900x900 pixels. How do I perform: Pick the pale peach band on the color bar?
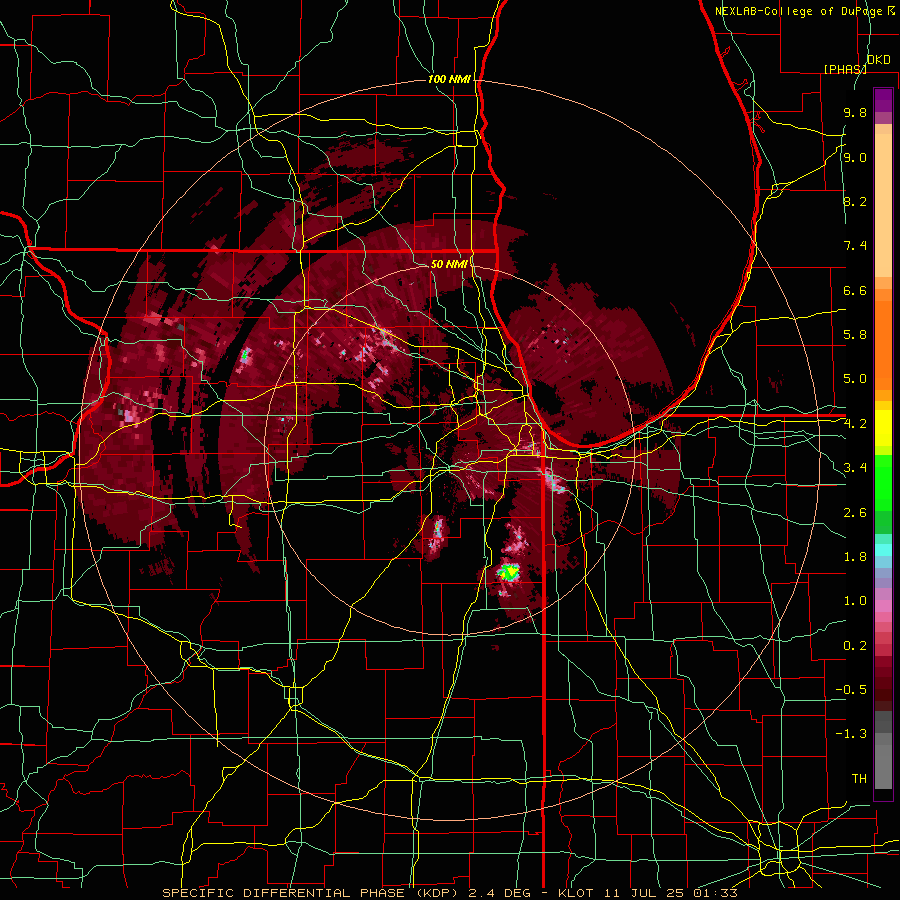(x=883, y=205)
